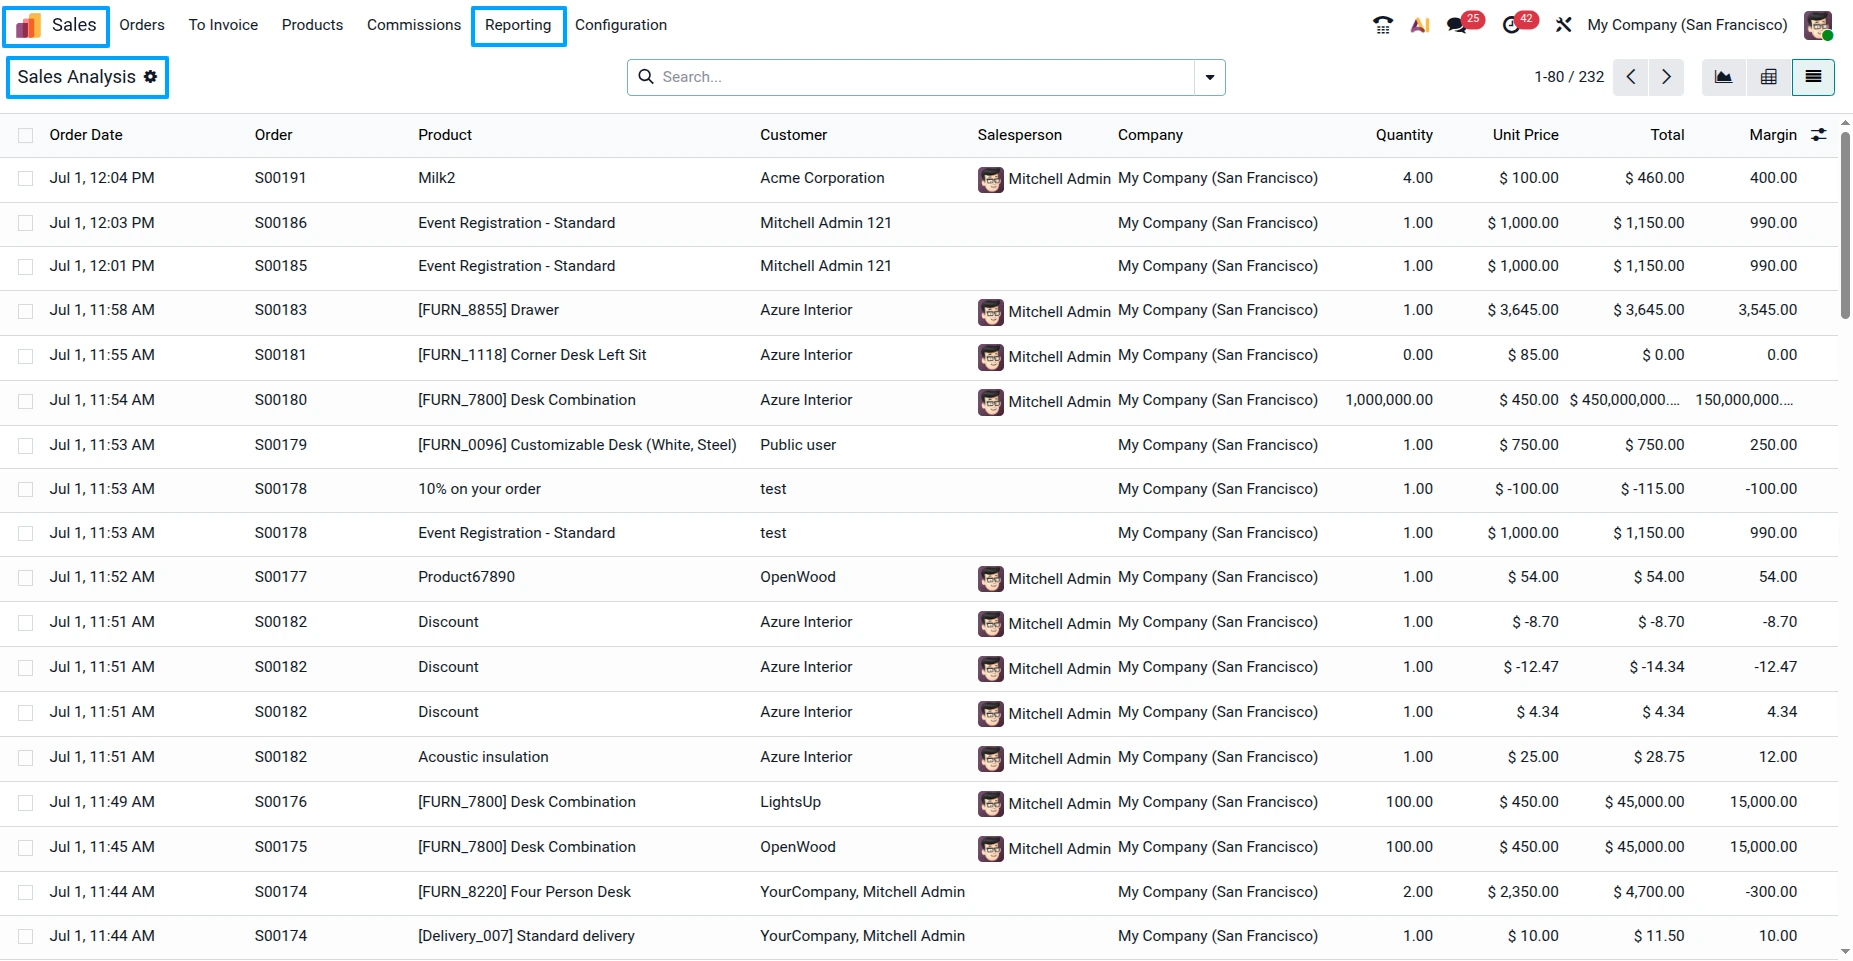The width and height of the screenshot is (1853, 961).
Task: Click the AI assistant icon
Action: [x=1420, y=25]
